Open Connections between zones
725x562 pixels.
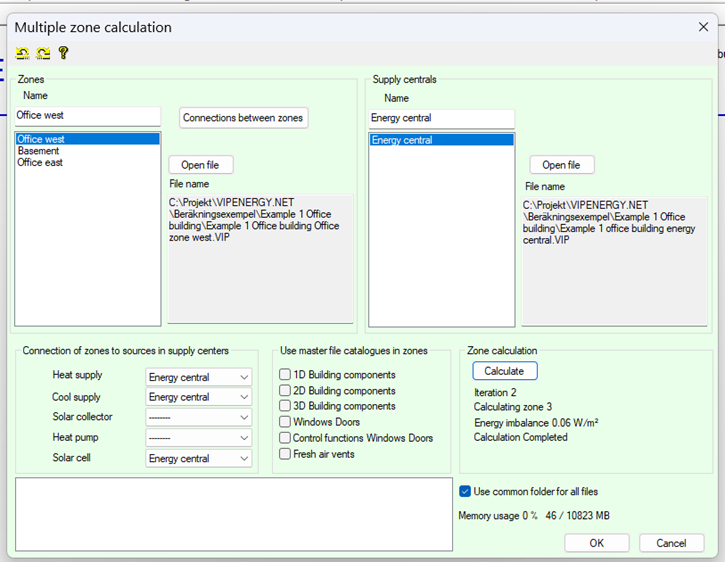coord(244,118)
